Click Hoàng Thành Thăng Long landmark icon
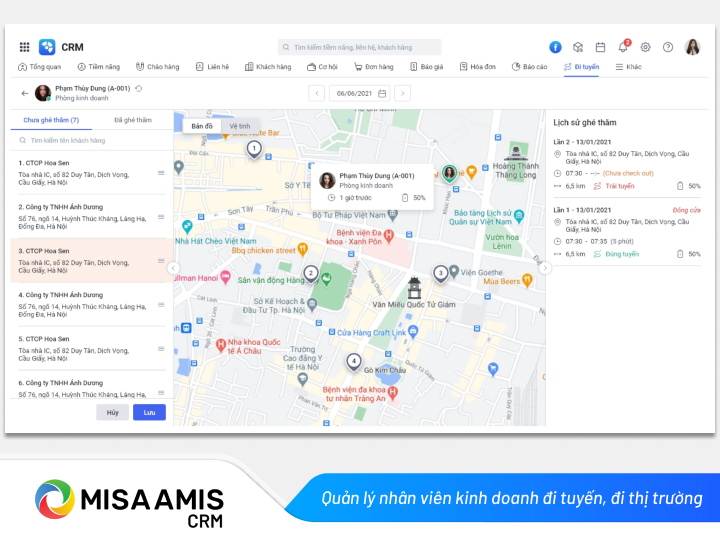The width and height of the screenshot is (720, 540). tap(516, 152)
